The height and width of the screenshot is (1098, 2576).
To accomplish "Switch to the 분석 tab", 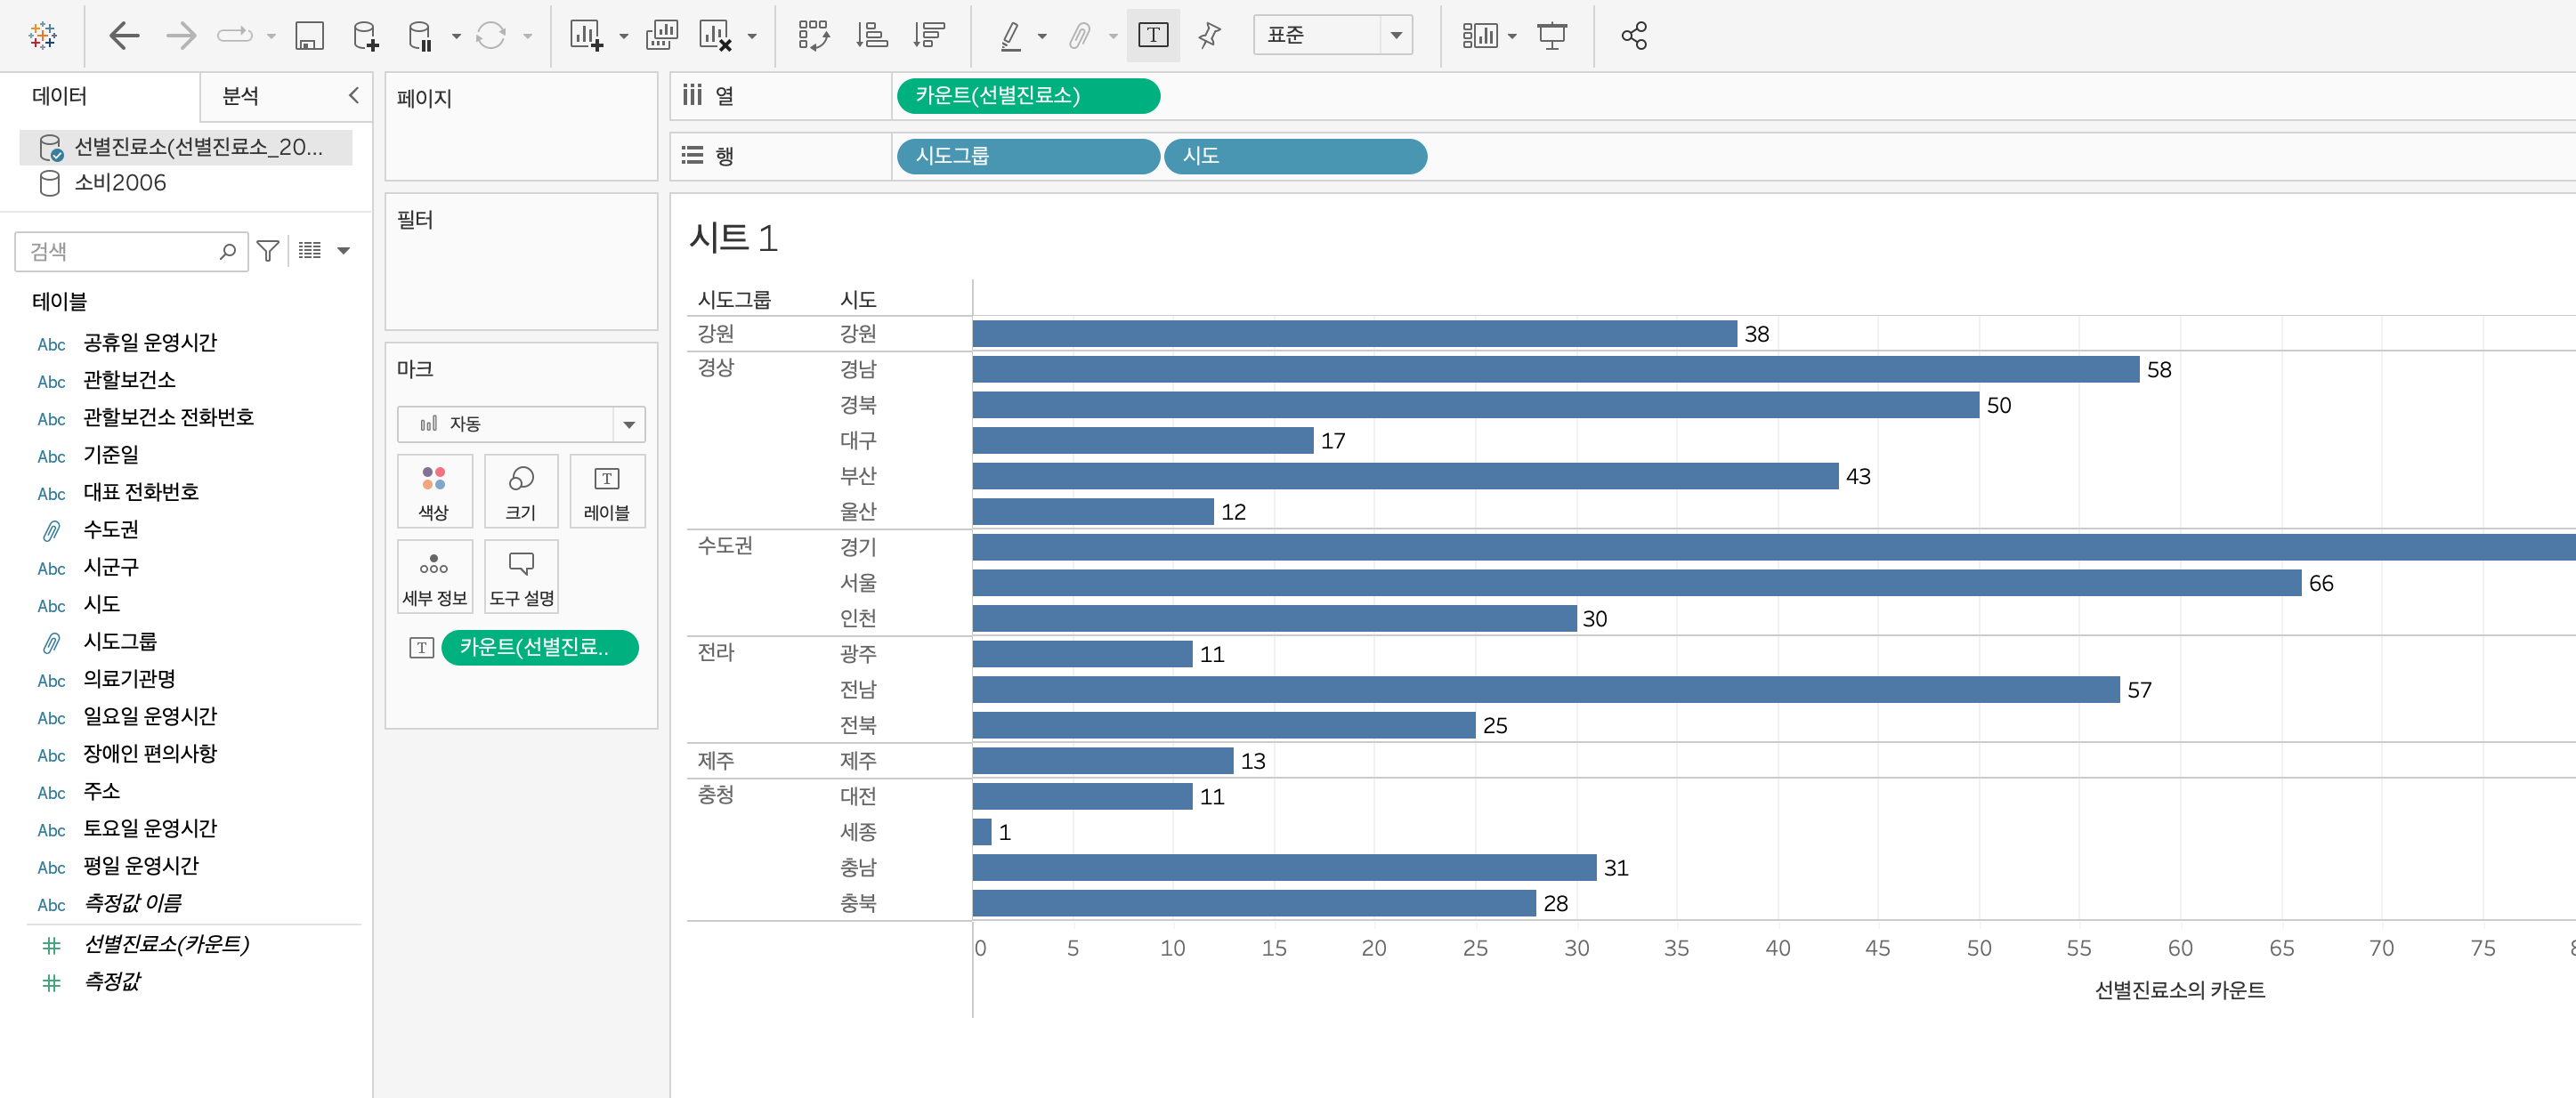I will click(x=241, y=96).
